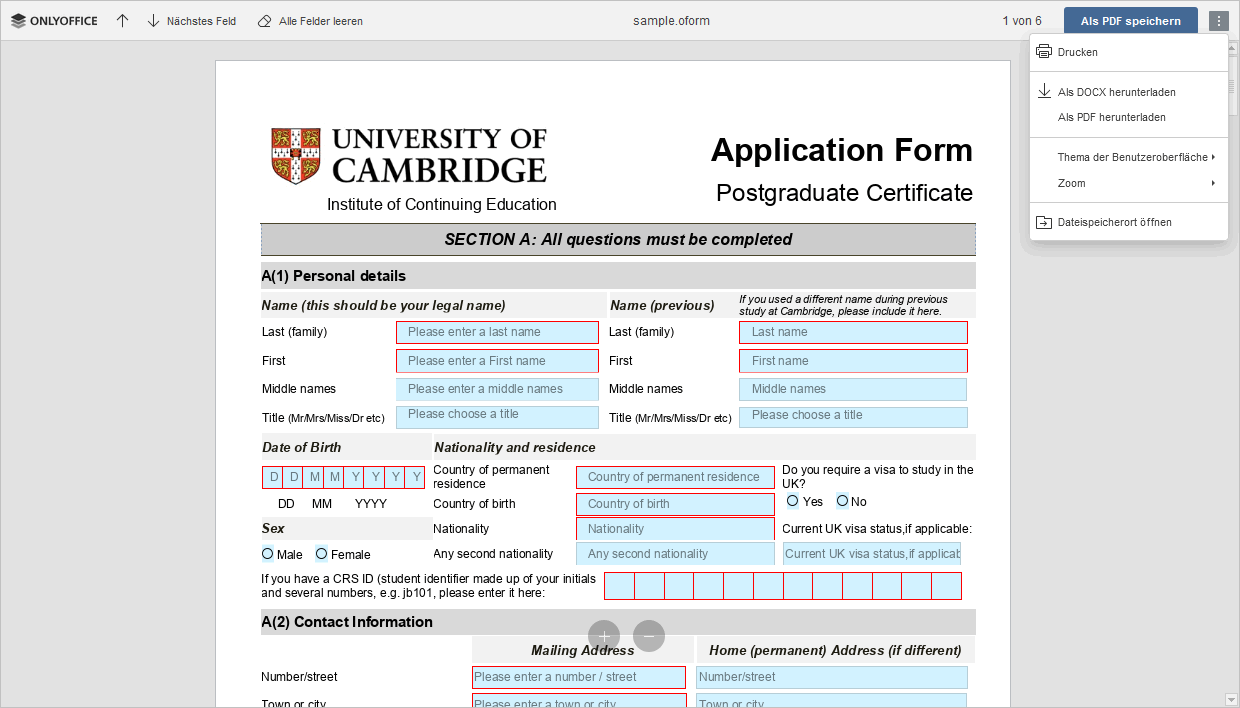1240x708 pixels.
Task: Choose Als DOCX herunterladen
Action: pos(1128,92)
